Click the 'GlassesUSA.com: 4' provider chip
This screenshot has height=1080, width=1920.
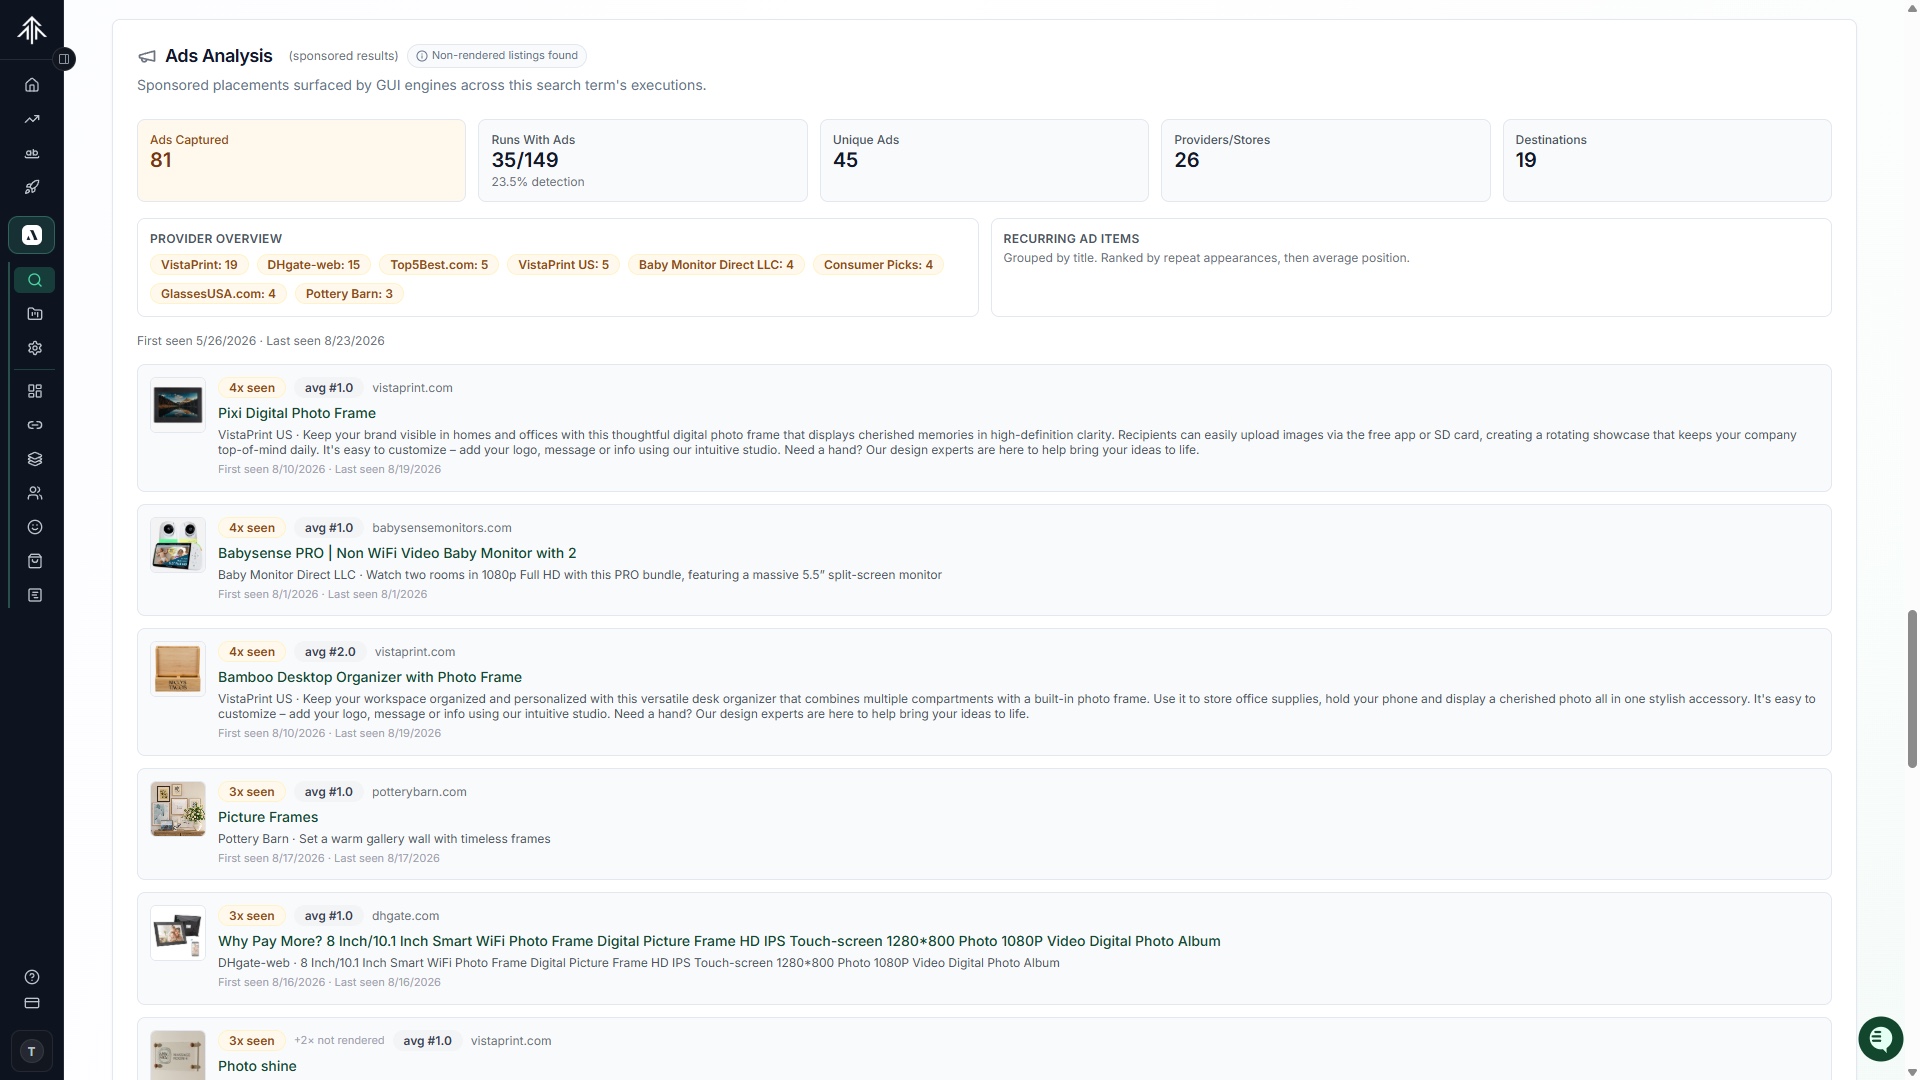point(218,294)
